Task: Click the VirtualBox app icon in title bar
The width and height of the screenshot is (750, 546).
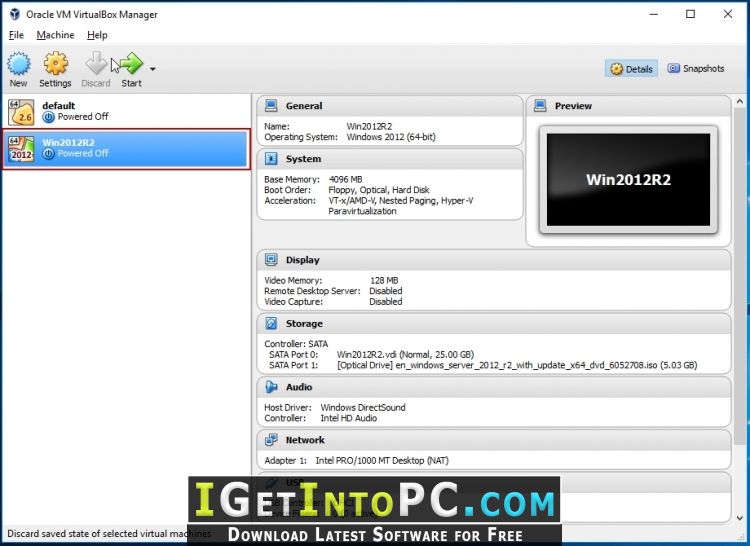Action: click(15, 14)
